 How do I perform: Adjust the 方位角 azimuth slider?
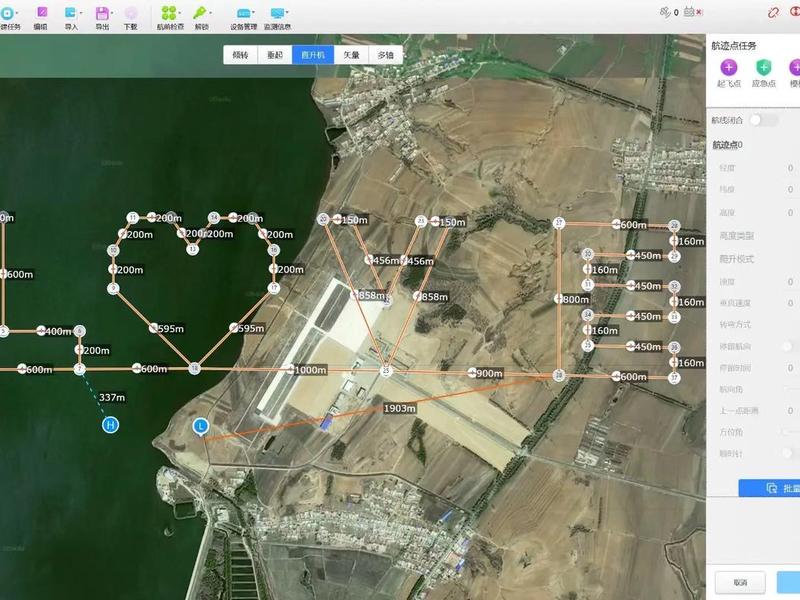click(x=791, y=432)
